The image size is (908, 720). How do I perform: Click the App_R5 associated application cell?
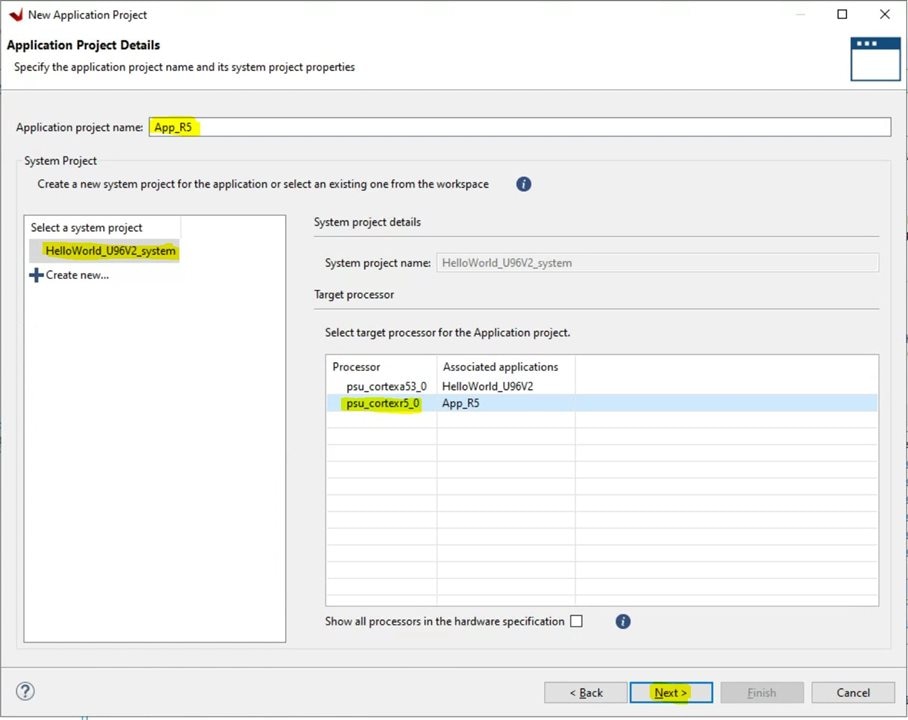pos(461,403)
